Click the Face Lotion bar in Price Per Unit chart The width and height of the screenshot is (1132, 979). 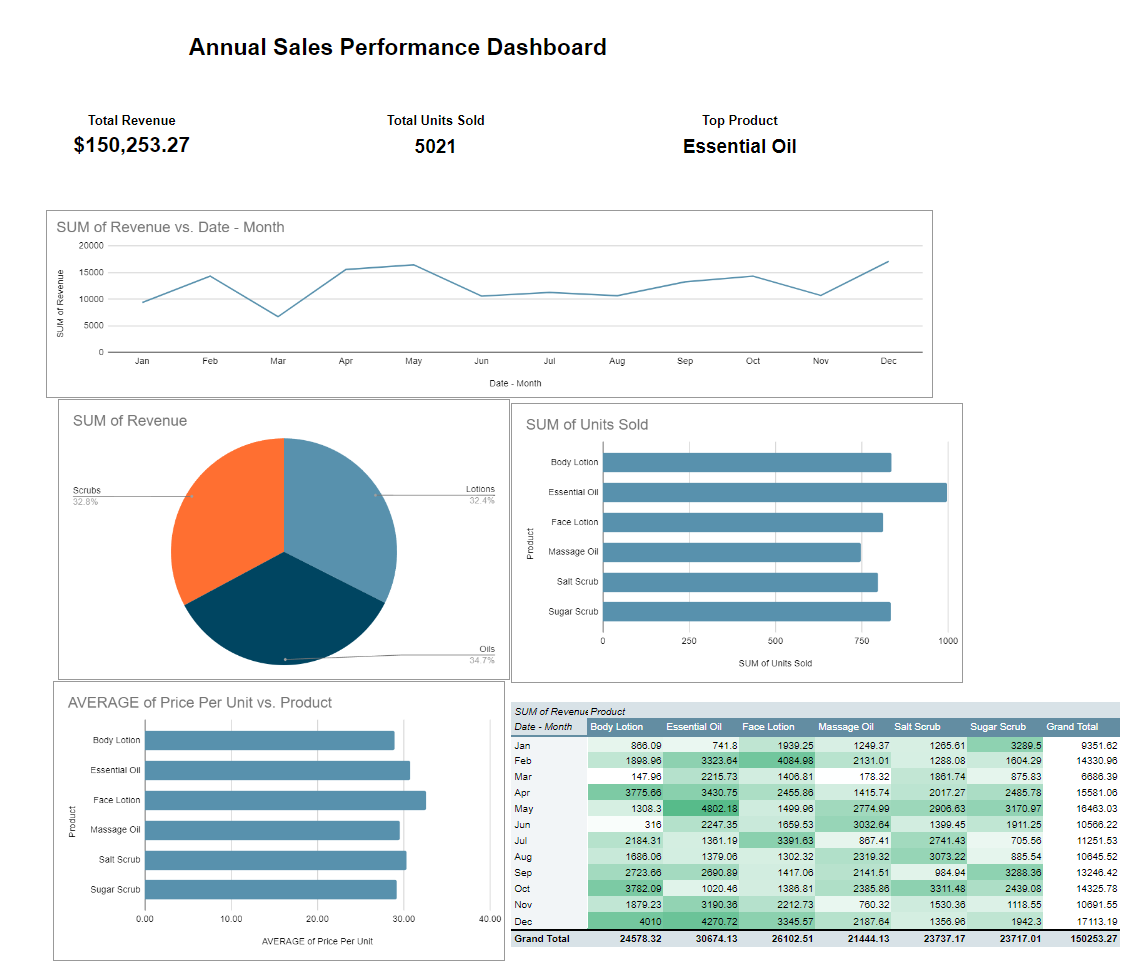coord(285,800)
